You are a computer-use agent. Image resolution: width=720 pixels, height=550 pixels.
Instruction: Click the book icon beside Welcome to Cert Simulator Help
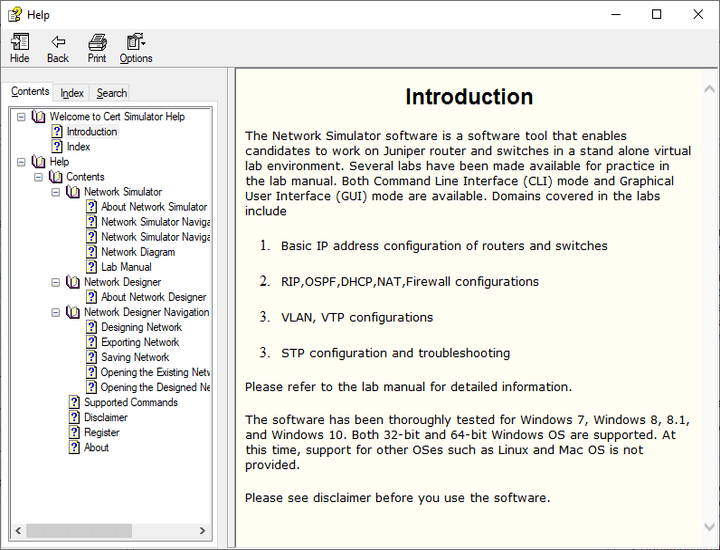pyautogui.click(x=39, y=117)
